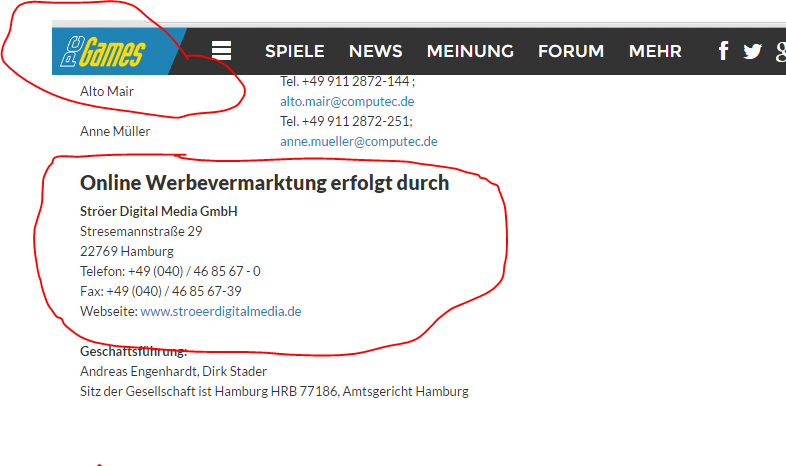786x466 pixels.
Task: Open the SPIELE menu
Action: [x=295, y=51]
